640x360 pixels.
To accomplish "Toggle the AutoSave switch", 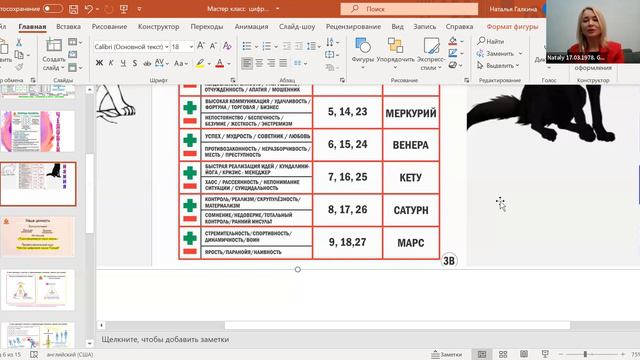I will click(53, 9).
